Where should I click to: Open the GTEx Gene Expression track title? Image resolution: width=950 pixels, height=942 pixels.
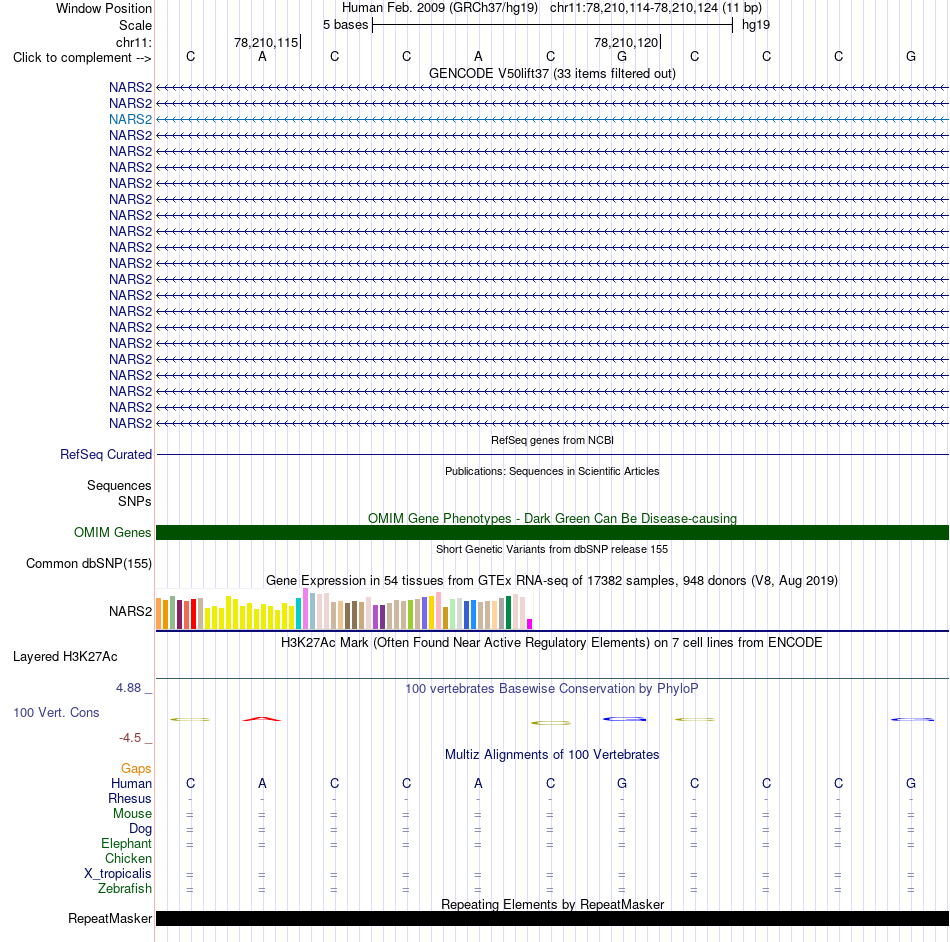tap(552, 580)
